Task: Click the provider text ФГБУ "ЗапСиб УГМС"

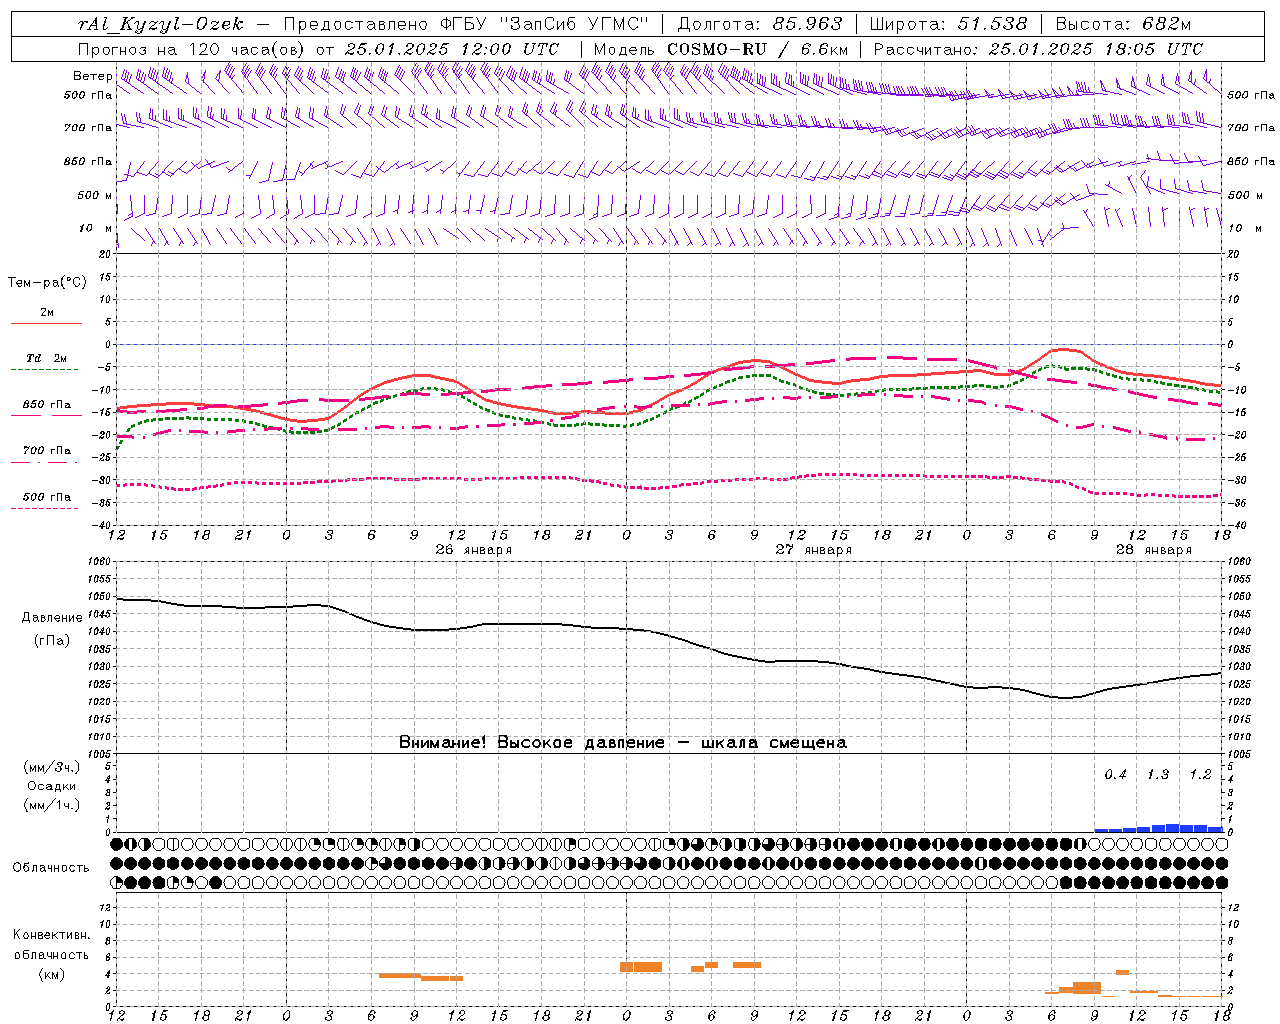Action: pos(544,24)
